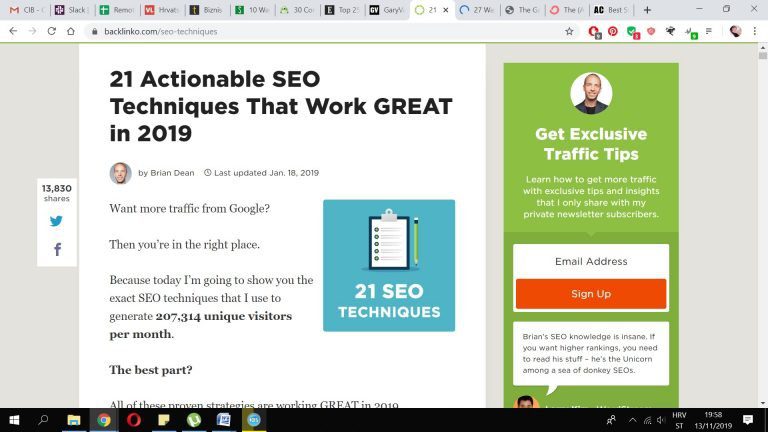
Task: Click the article title heading
Action: pyautogui.click(x=281, y=106)
